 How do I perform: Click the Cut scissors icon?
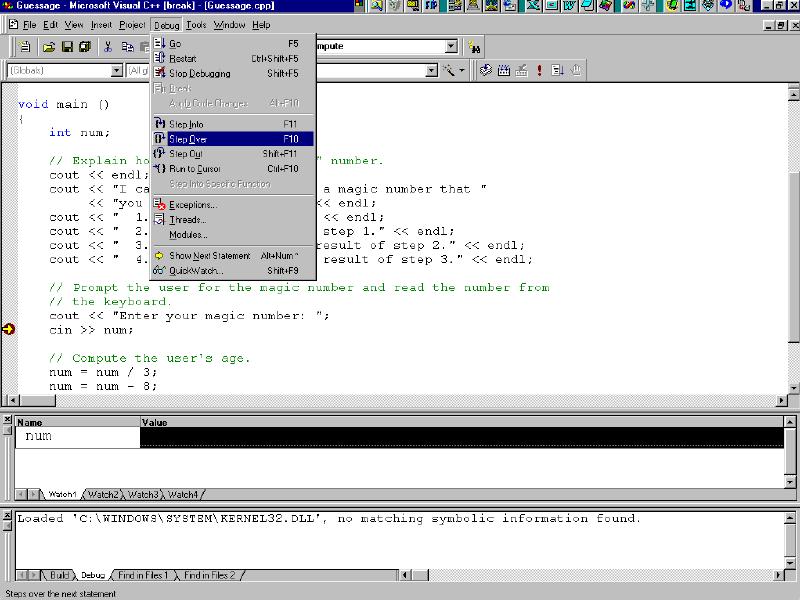click(x=108, y=47)
